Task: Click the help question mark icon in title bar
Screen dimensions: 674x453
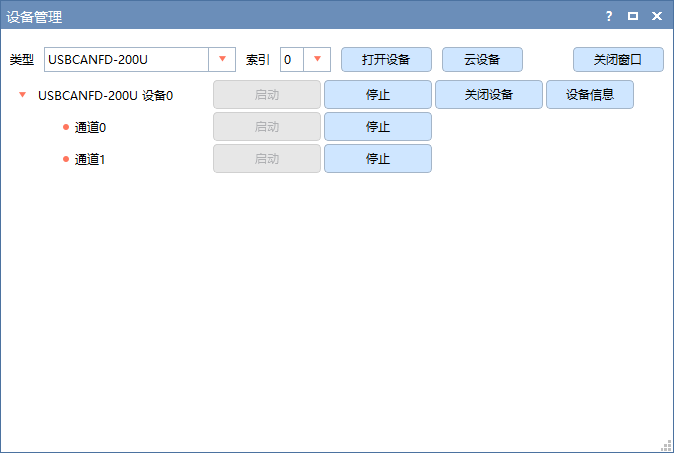Action: point(609,16)
